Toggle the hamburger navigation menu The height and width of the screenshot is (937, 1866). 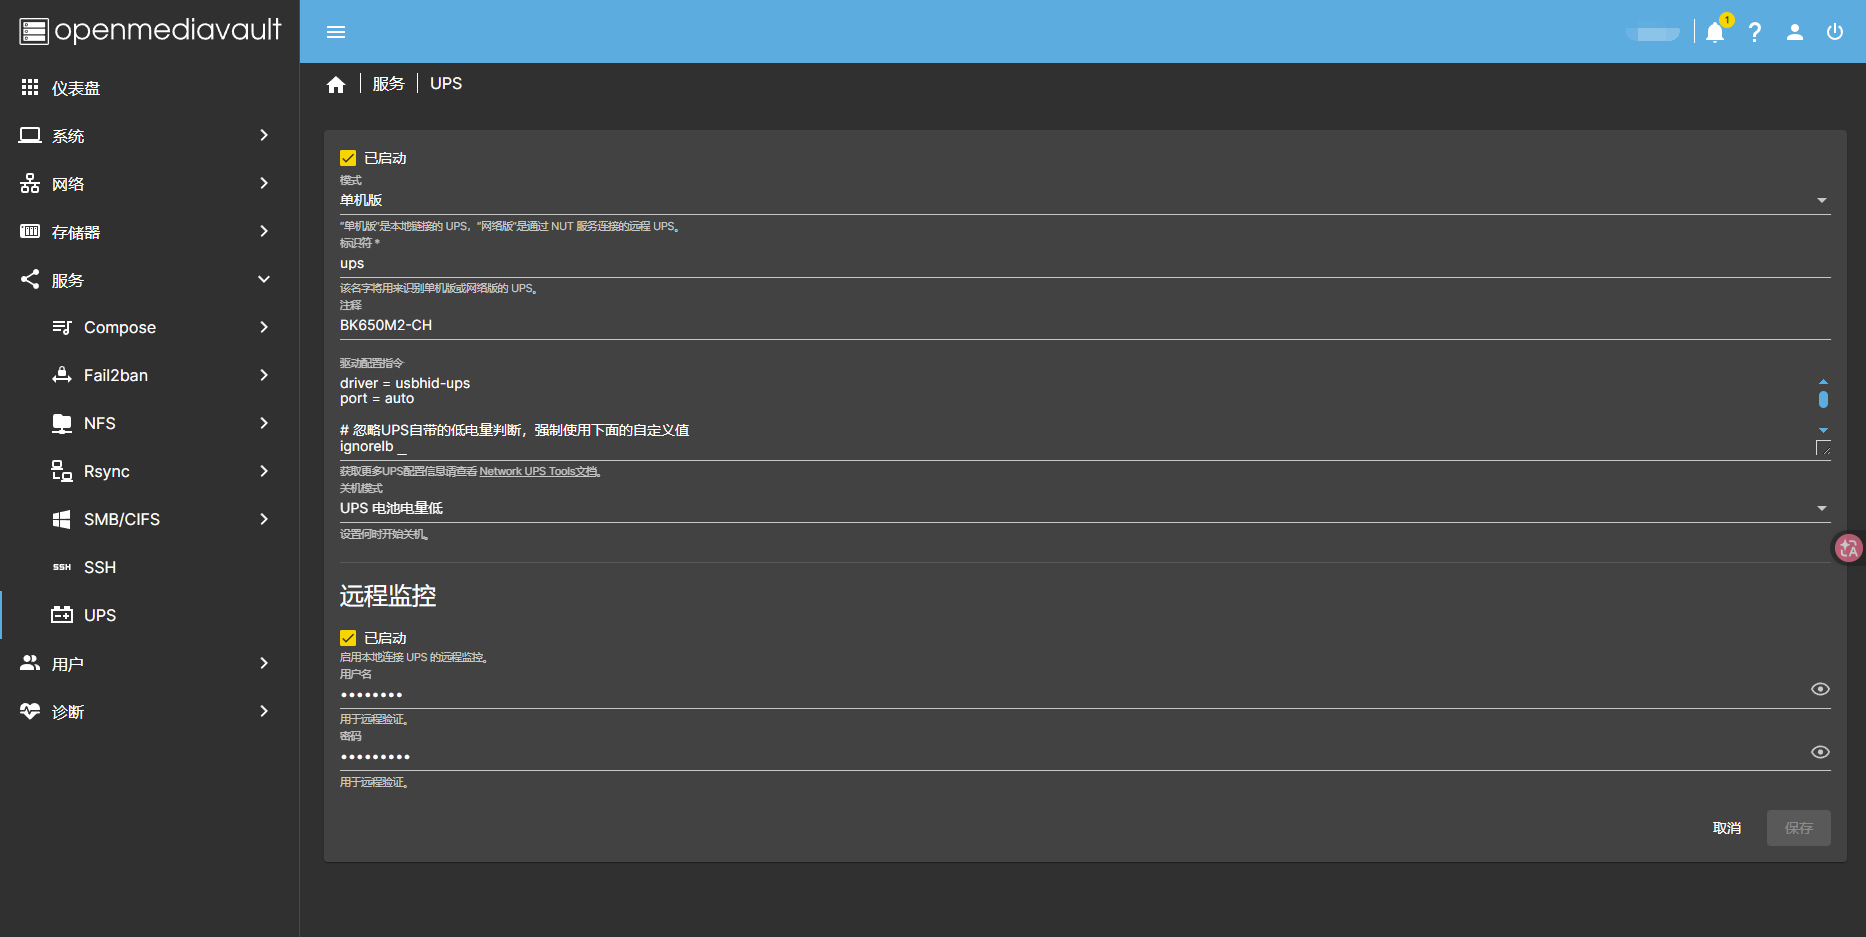click(x=336, y=32)
